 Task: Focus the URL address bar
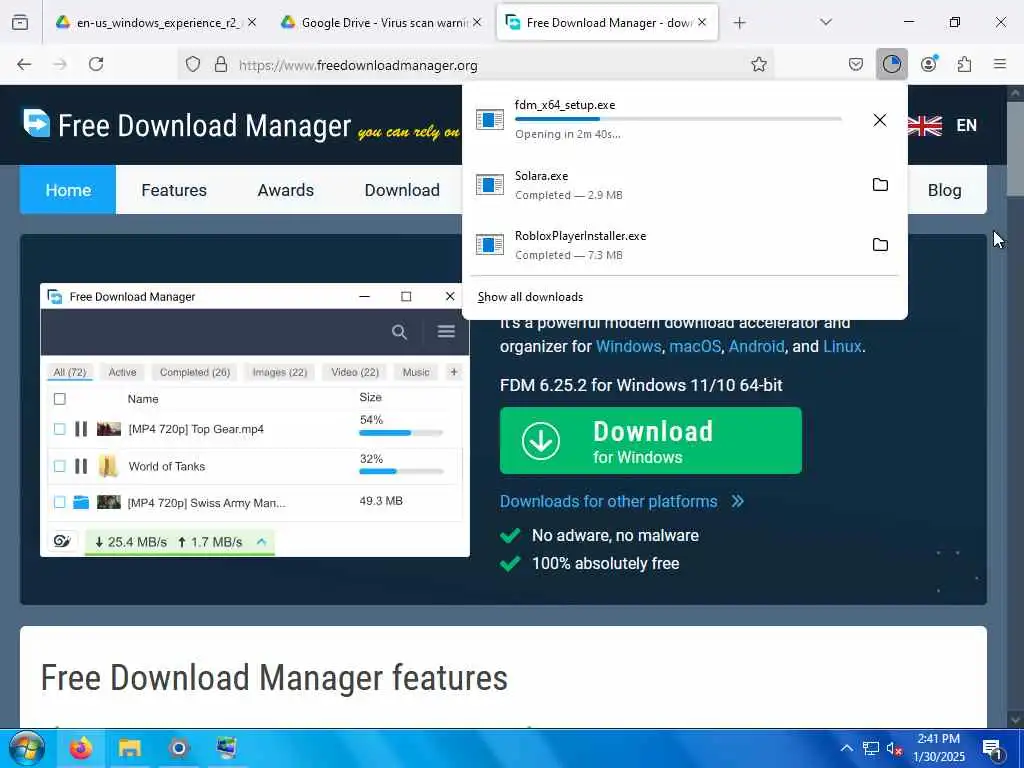[475, 64]
